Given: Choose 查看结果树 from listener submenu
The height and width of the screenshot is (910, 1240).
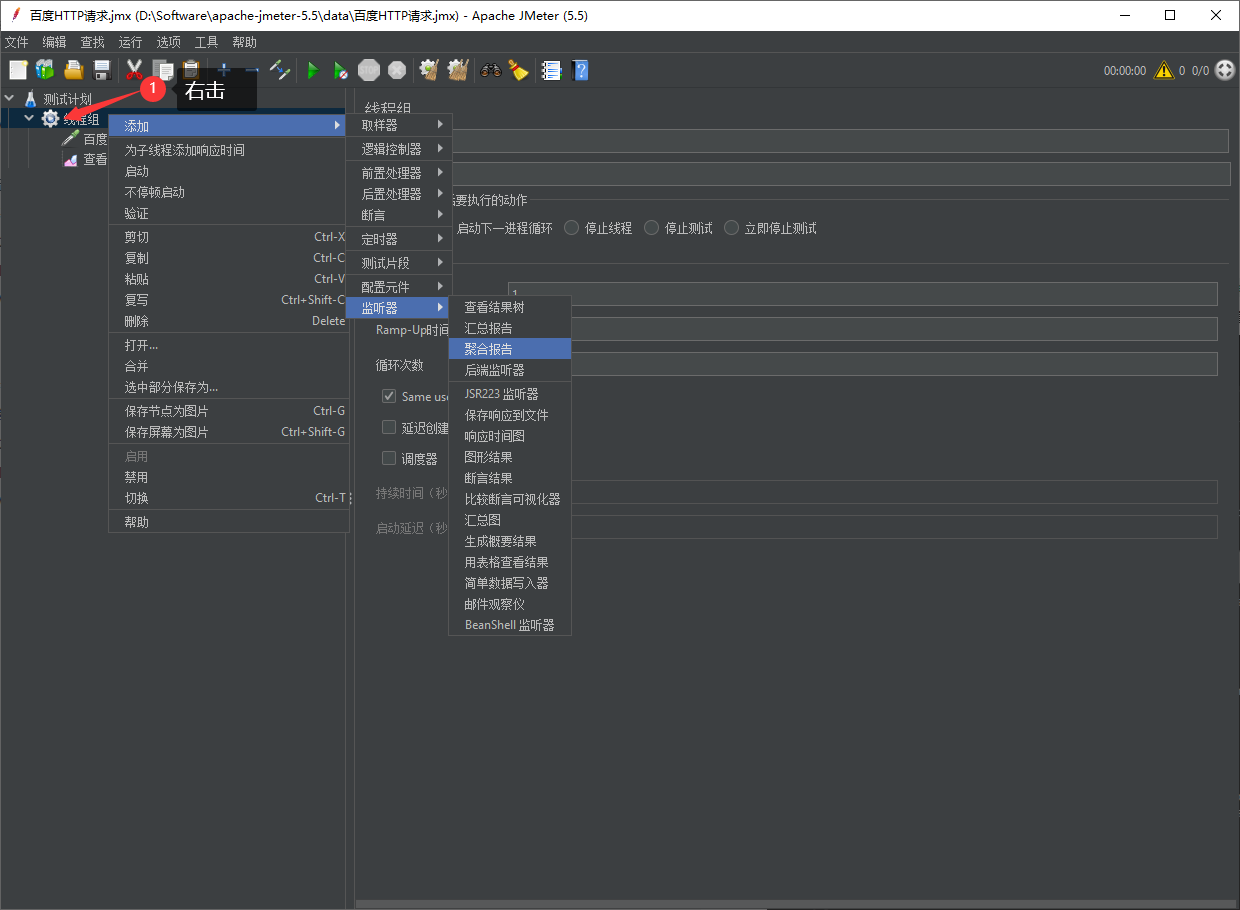Looking at the screenshot, I should 510,307.
